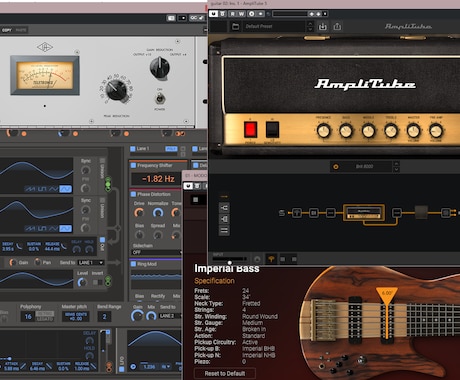Open the Brit 8000 amp model selector
This screenshot has height=380, width=460.
(x=364, y=166)
